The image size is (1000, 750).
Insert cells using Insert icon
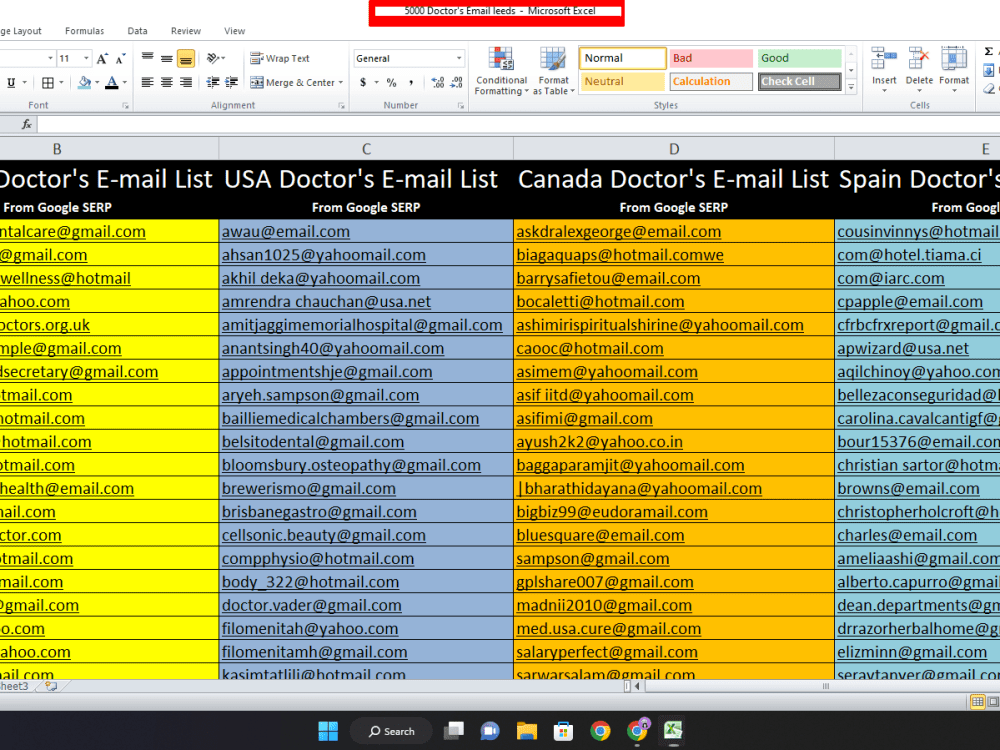(x=884, y=59)
